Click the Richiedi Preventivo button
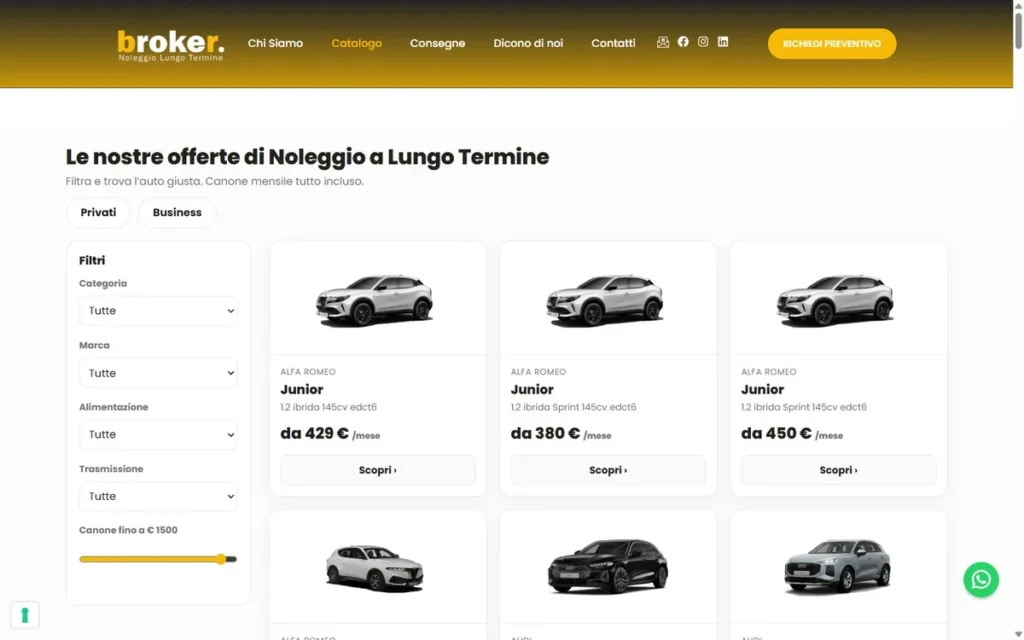1024x640 pixels. [831, 44]
